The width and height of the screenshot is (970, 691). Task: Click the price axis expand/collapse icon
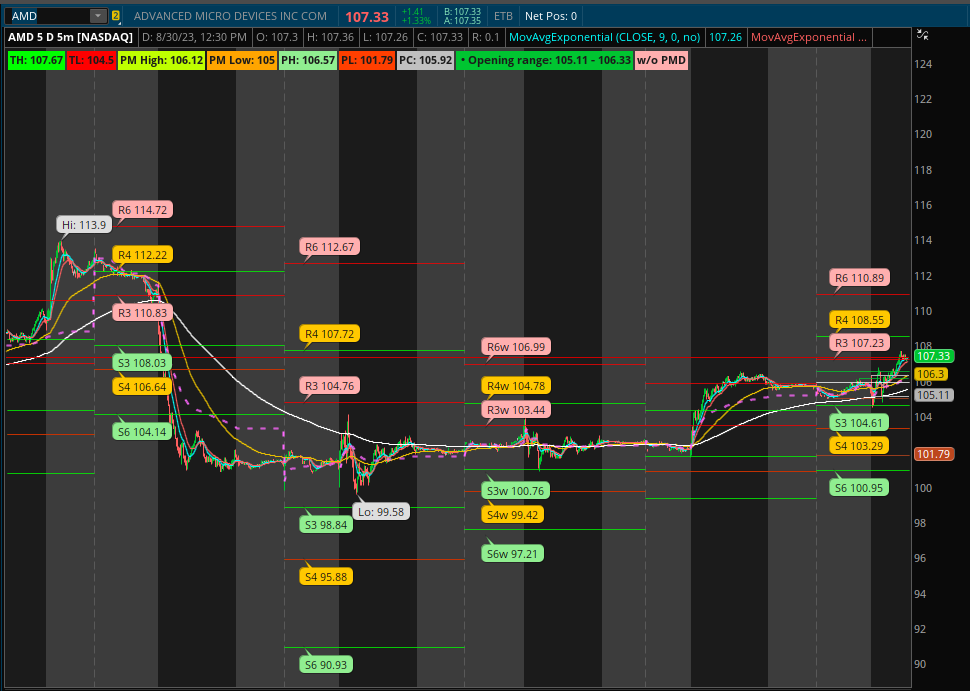click(923, 35)
